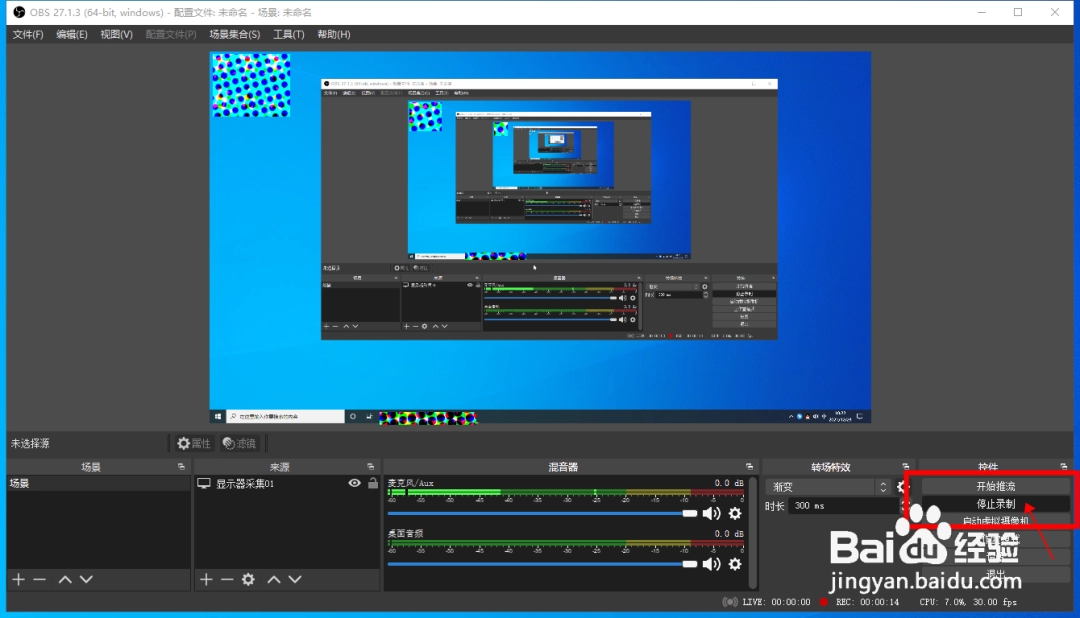Click 停止录制 to stop recording
The height and width of the screenshot is (618, 1080).
point(995,504)
